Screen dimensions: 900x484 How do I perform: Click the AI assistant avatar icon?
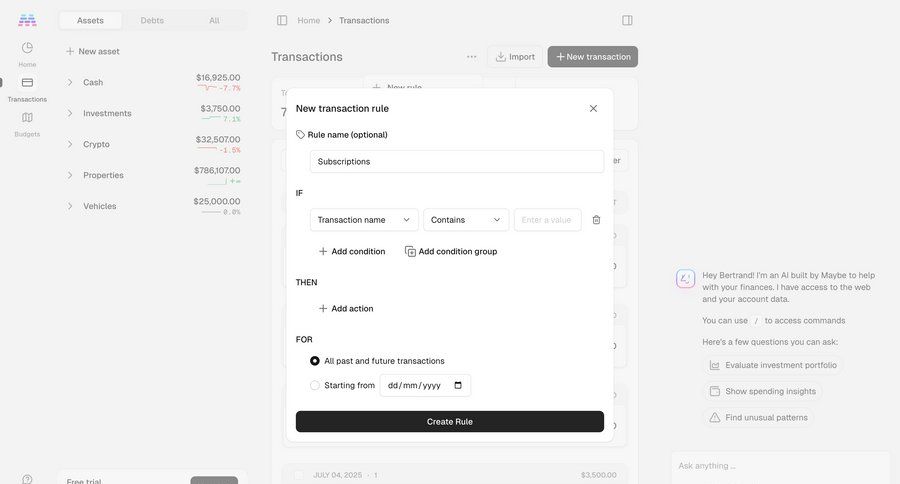(x=685, y=279)
